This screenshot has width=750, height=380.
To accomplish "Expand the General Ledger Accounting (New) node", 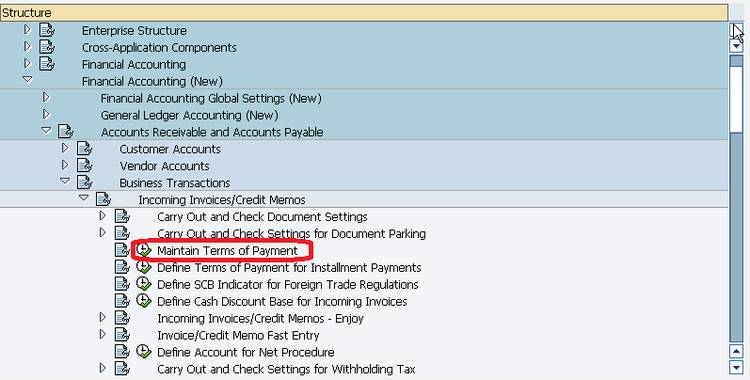I will pos(46,114).
